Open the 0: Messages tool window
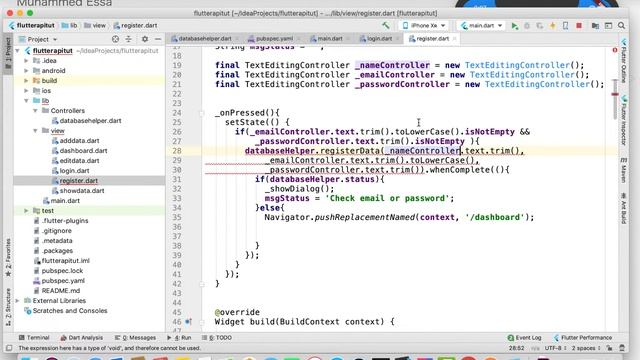 pos(135,338)
